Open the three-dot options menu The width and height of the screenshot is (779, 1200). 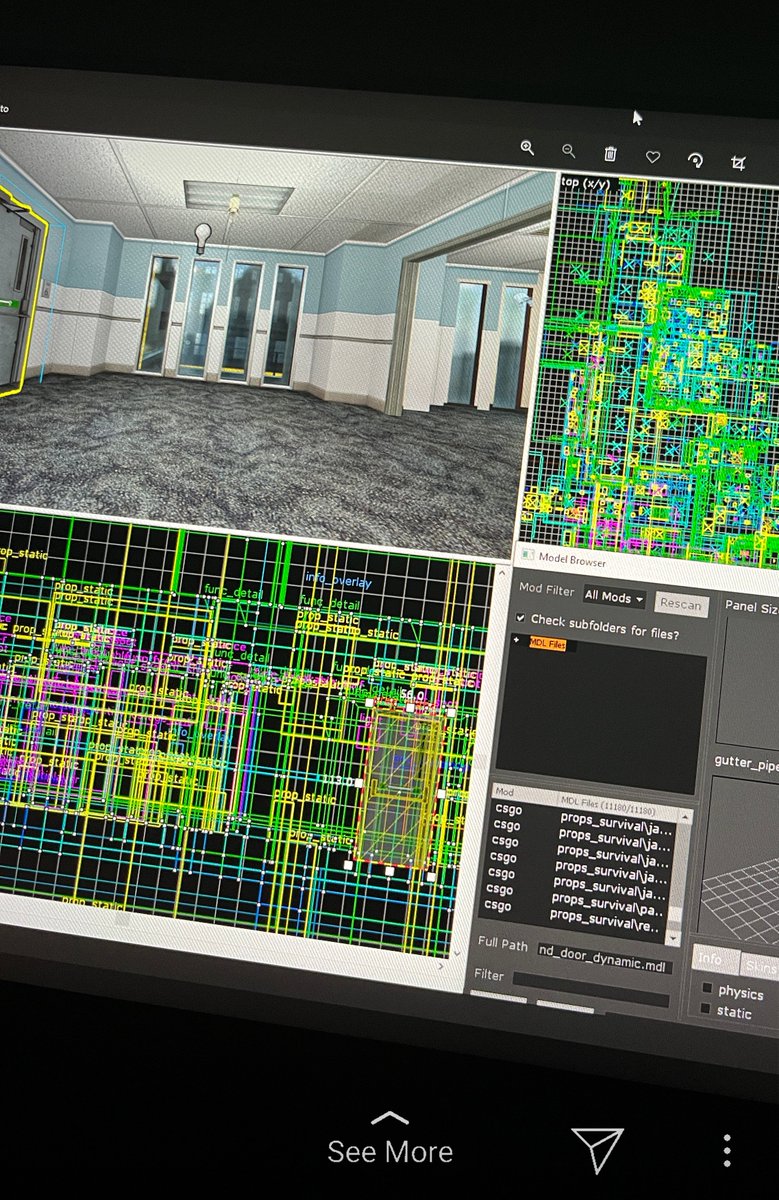click(727, 1151)
